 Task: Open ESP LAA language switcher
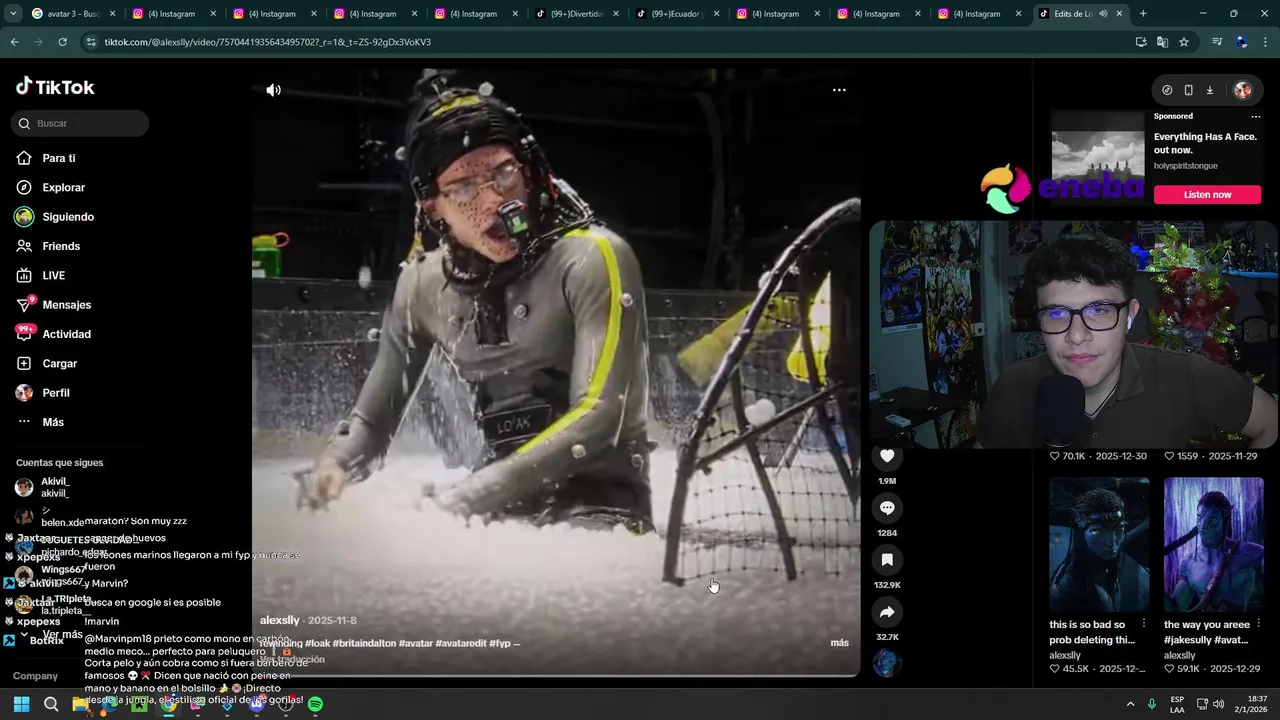[x=1177, y=704]
